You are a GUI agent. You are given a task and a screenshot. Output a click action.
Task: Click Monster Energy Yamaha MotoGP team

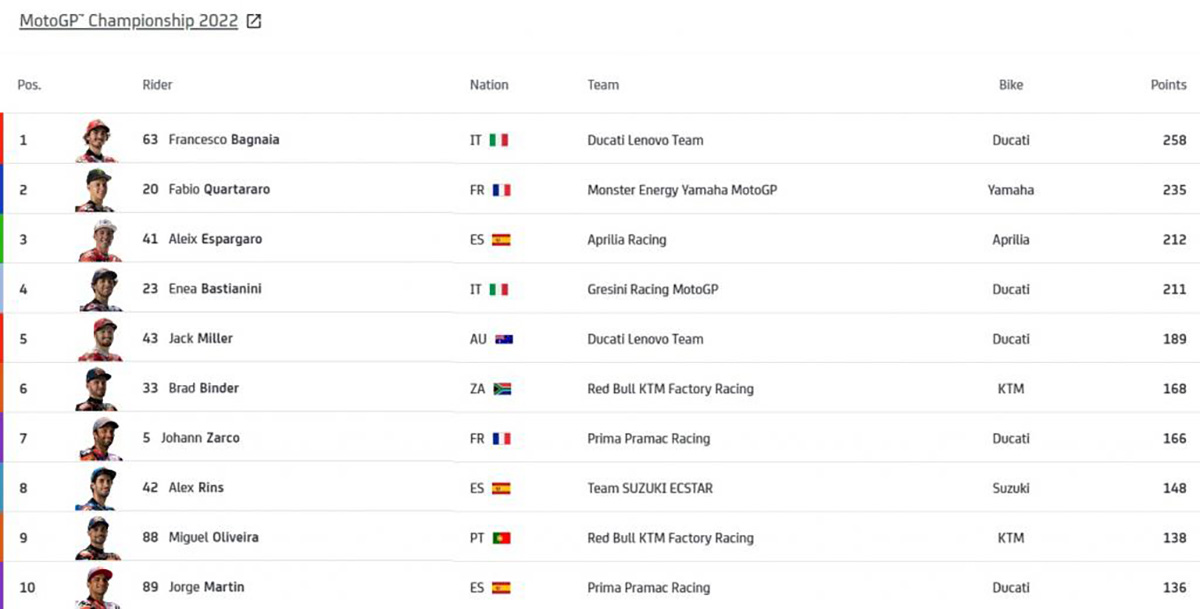coord(682,190)
